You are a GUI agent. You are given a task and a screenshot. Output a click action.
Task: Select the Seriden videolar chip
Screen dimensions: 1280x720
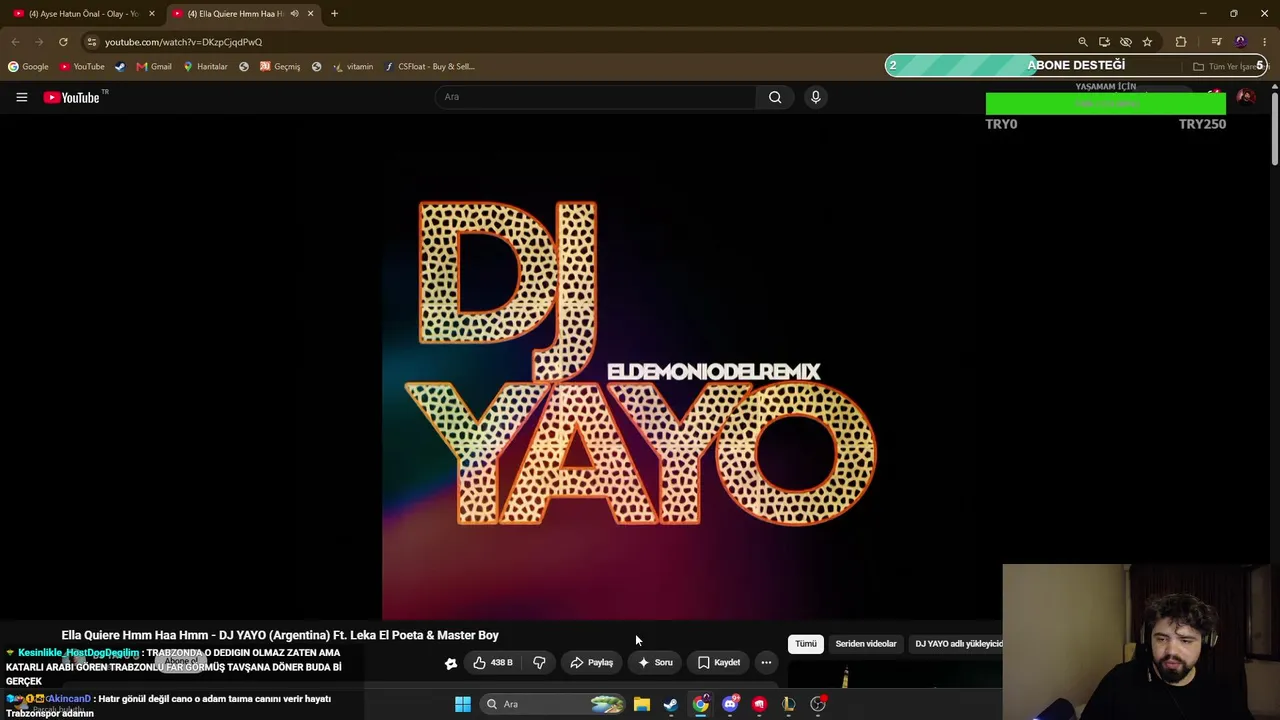click(x=866, y=644)
